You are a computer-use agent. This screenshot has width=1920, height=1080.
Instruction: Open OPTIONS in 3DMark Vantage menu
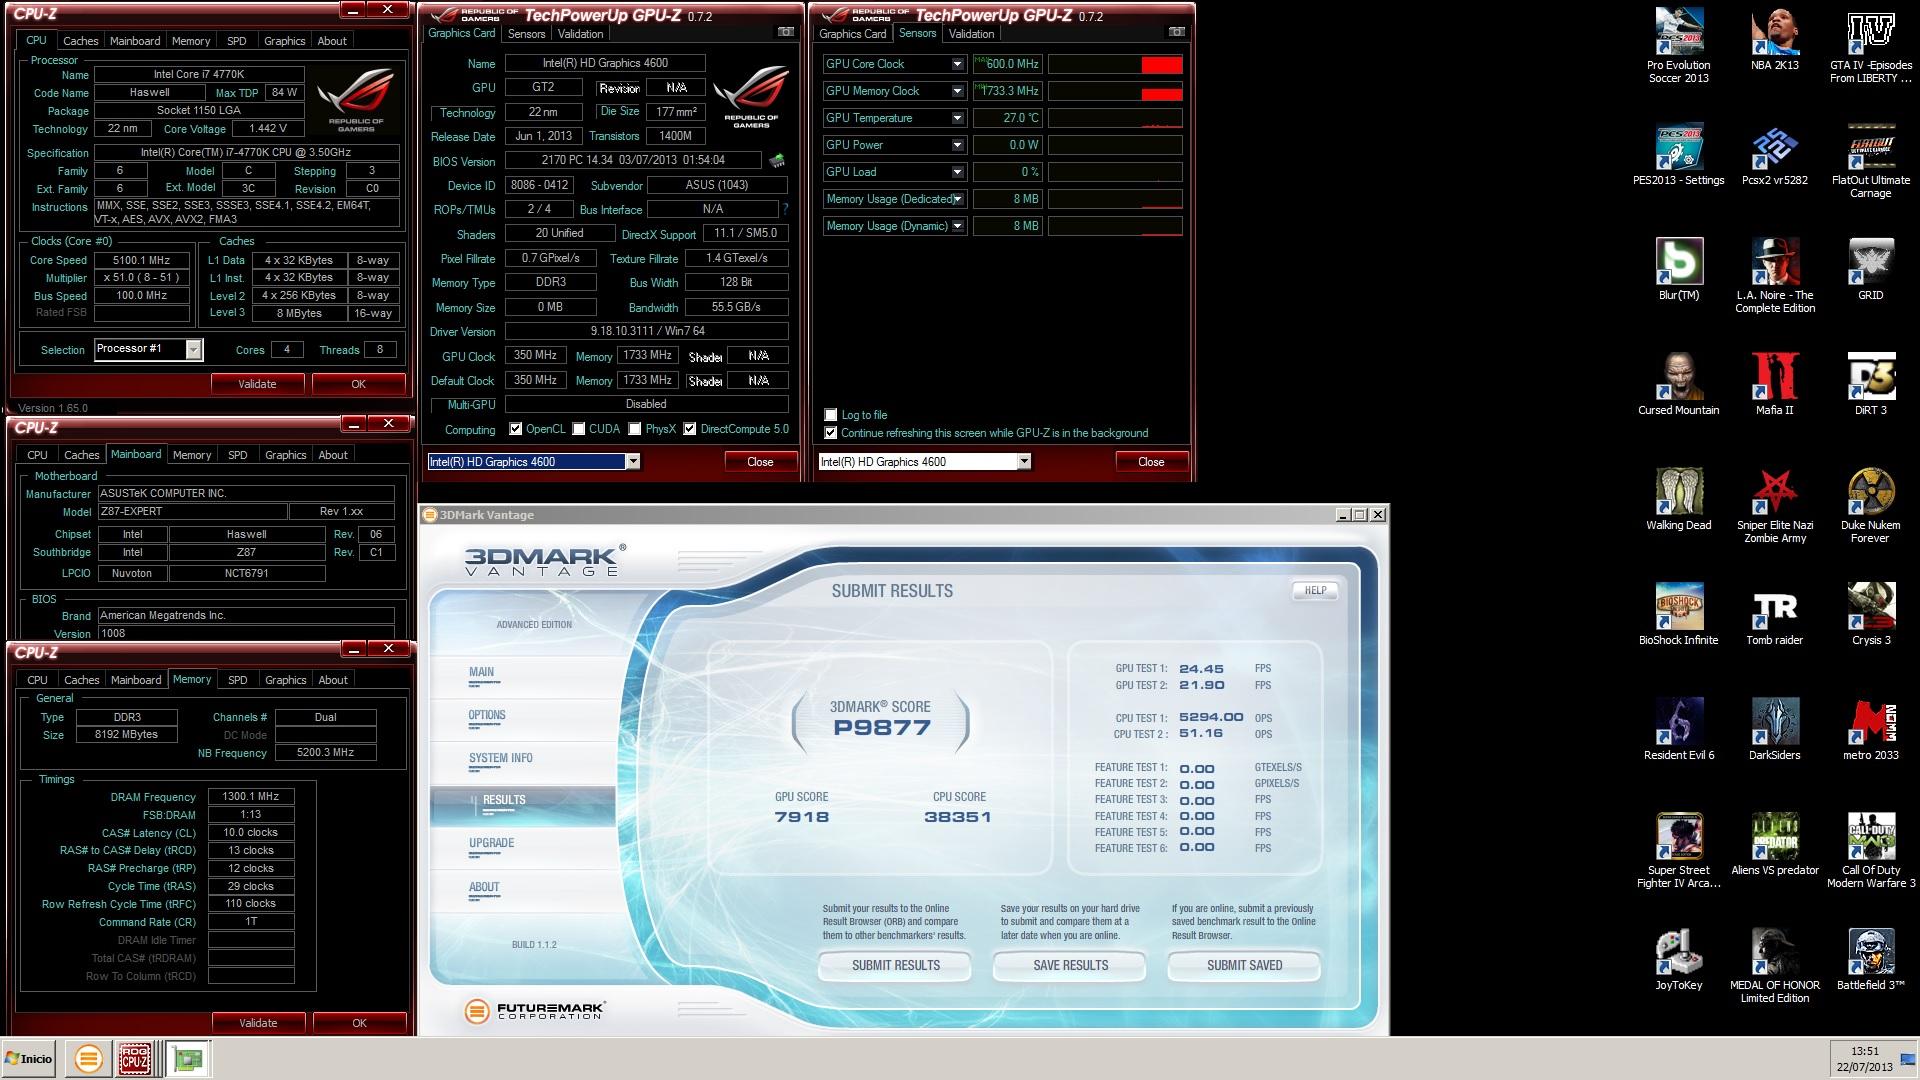[487, 715]
